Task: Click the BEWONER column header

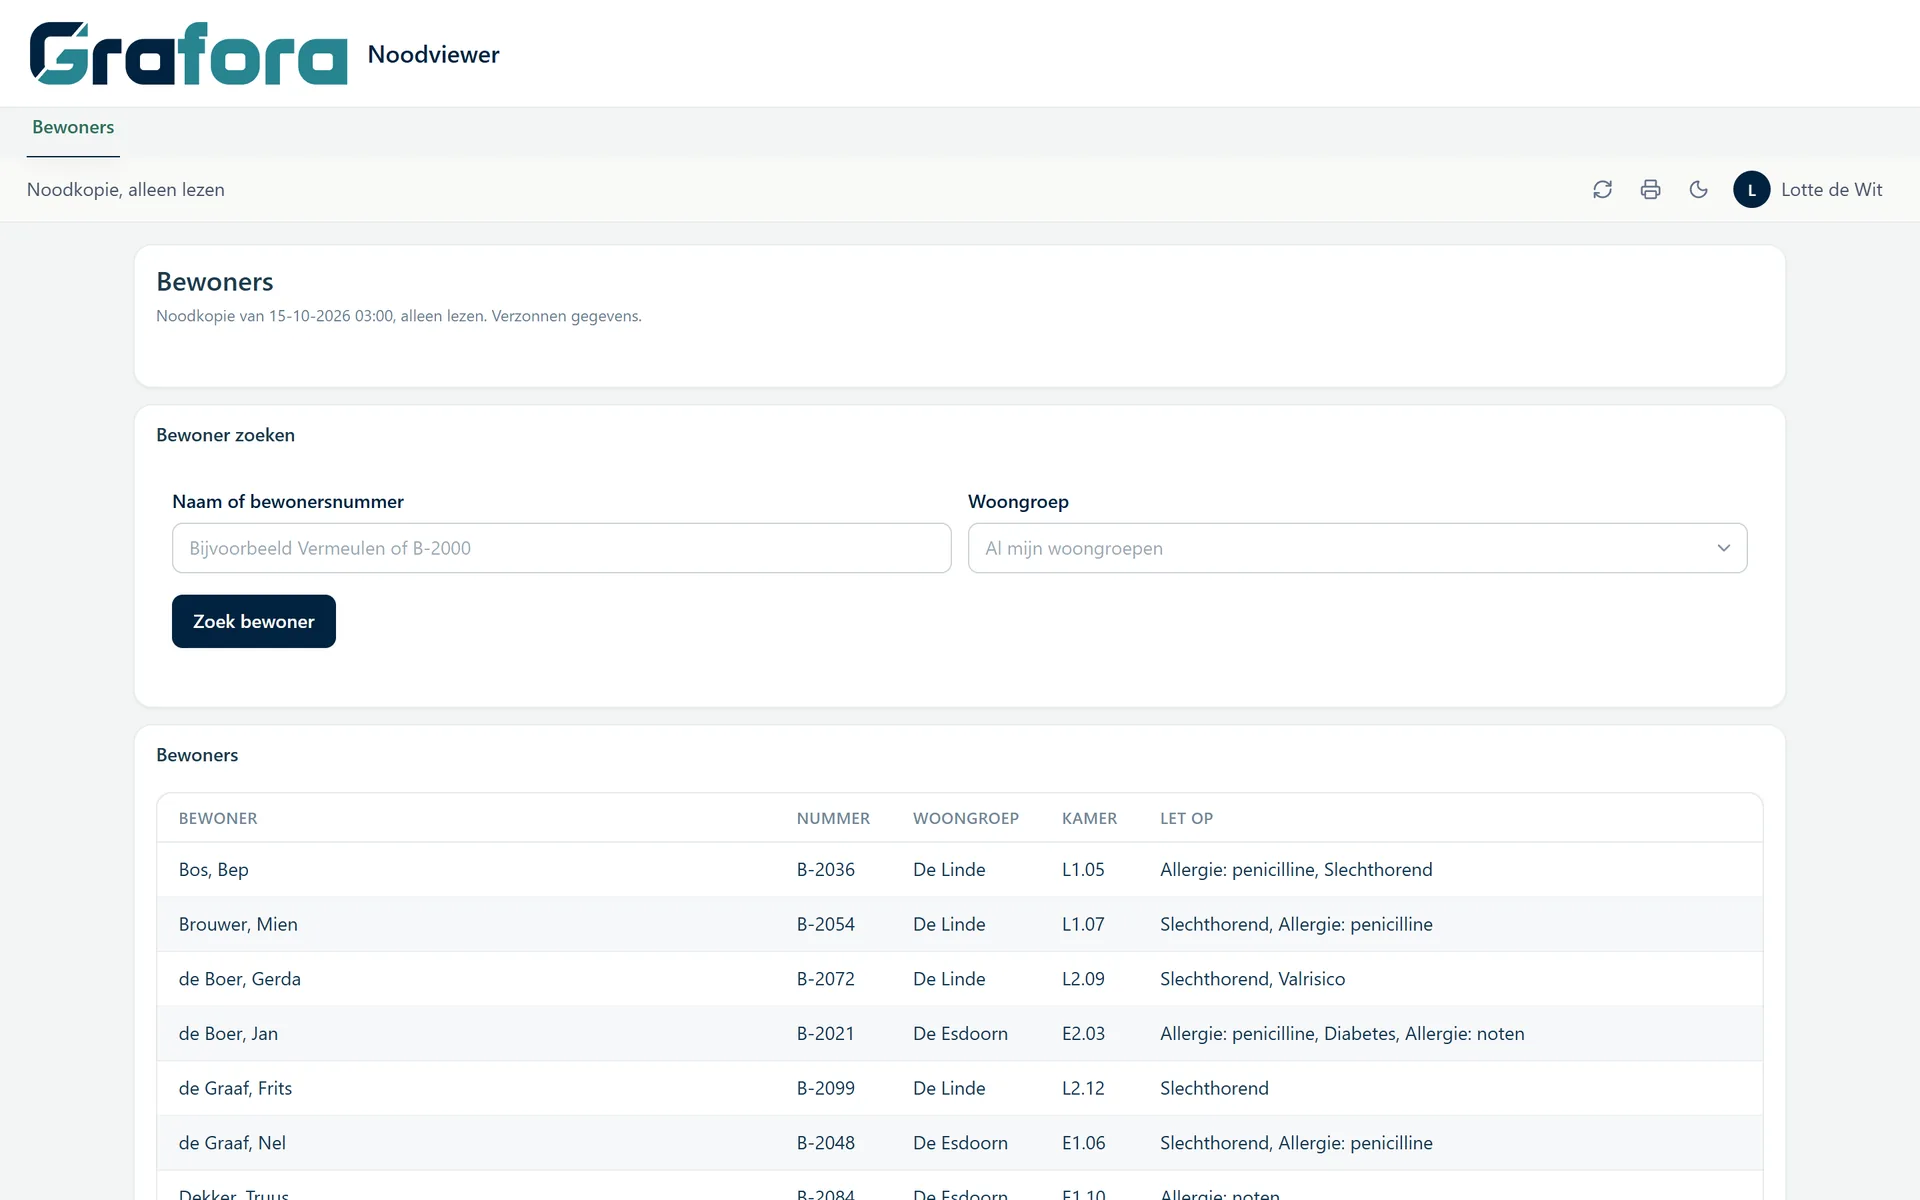Action: click(218, 818)
